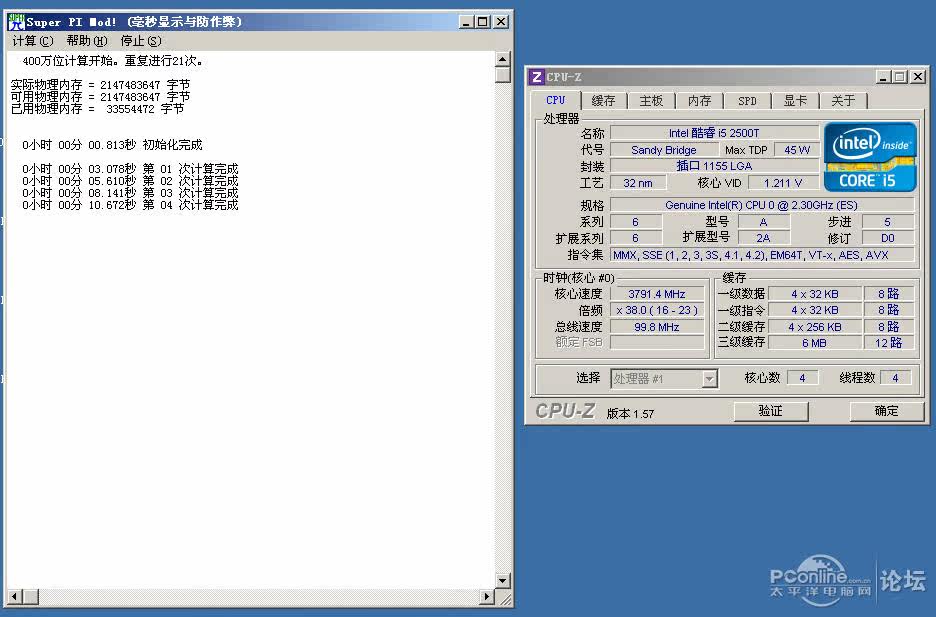Open the 计算(C) menu in Super PI
This screenshot has height=617, width=936.
pos(33,41)
